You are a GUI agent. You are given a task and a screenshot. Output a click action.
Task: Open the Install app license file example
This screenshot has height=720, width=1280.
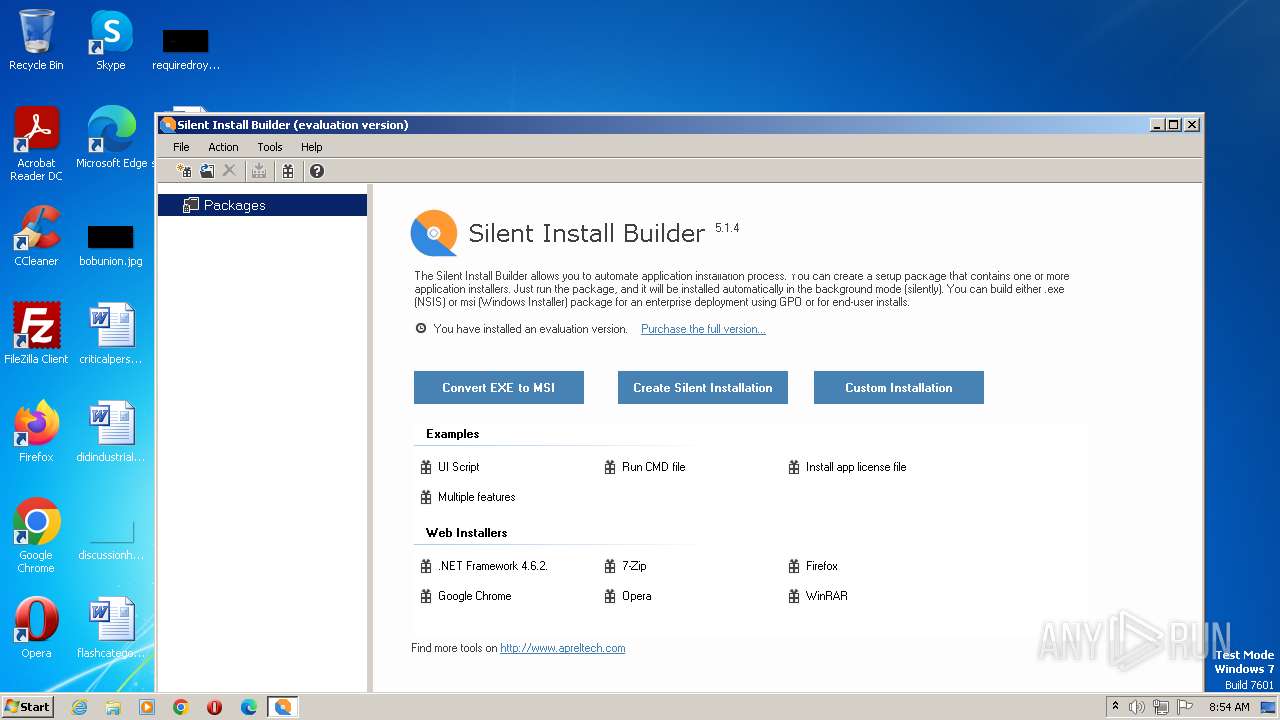click(856, 467)
